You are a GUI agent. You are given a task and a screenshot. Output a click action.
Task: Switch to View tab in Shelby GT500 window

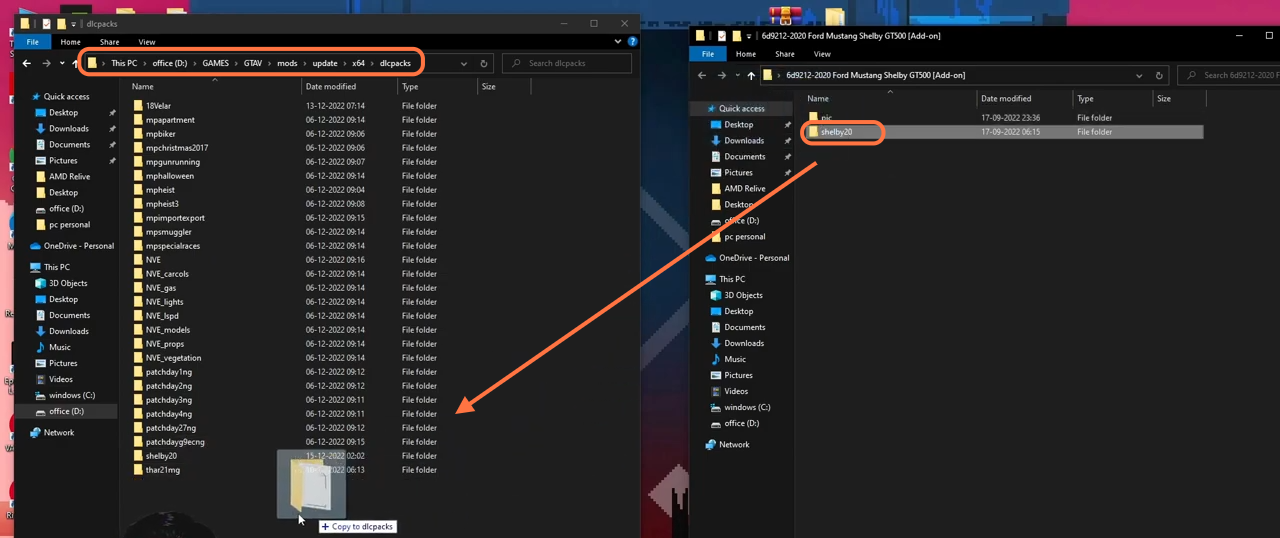822,54
